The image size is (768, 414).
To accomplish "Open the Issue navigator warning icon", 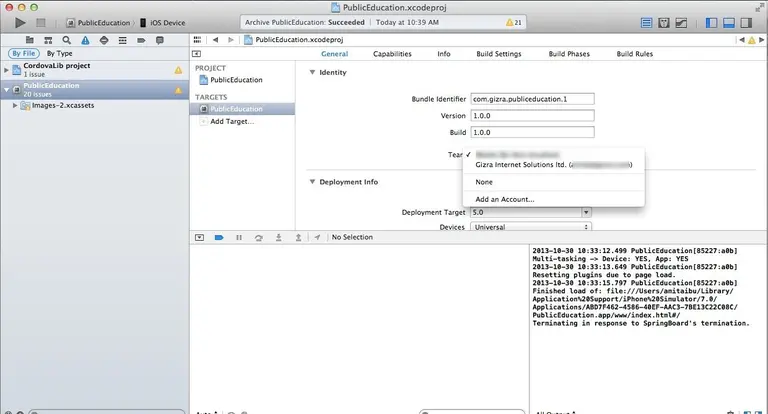I will [x=85, y=40].
